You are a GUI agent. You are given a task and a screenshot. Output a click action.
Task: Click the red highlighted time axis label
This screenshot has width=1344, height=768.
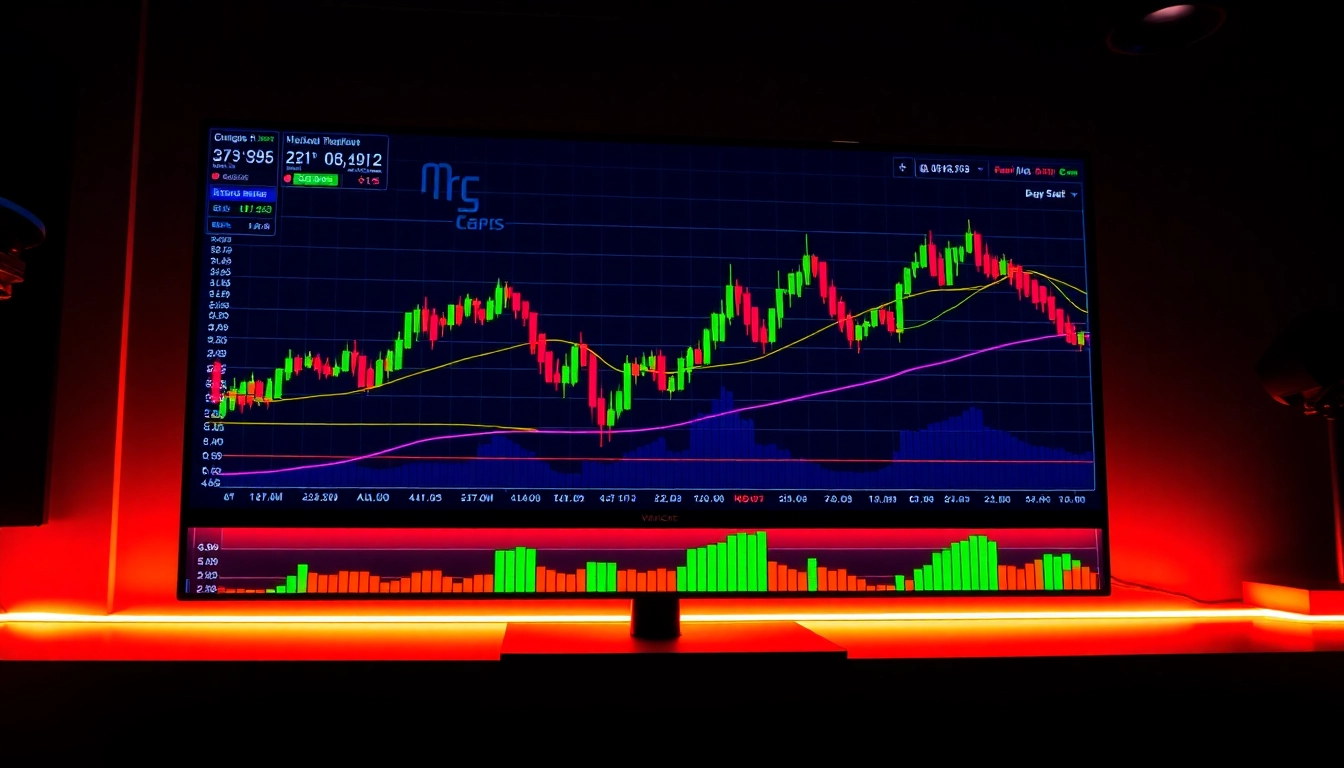tap(748, 498)
